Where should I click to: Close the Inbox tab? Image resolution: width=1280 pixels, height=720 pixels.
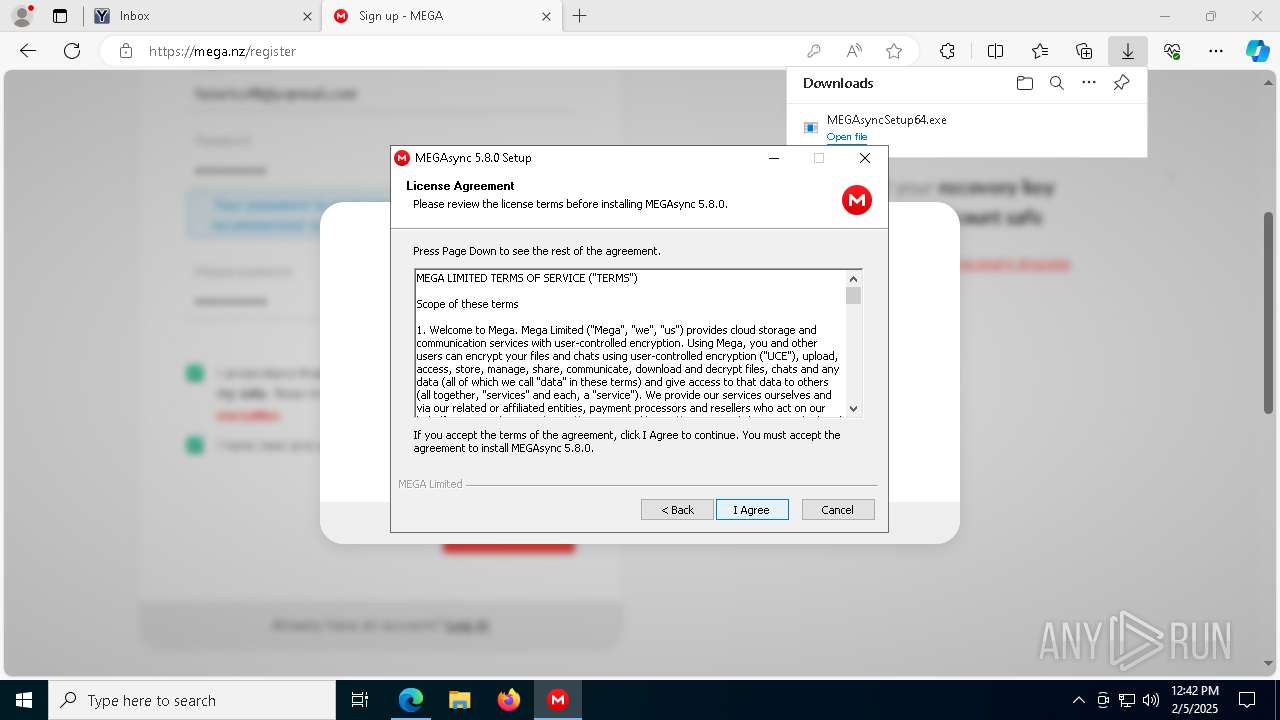coord(307,16)
